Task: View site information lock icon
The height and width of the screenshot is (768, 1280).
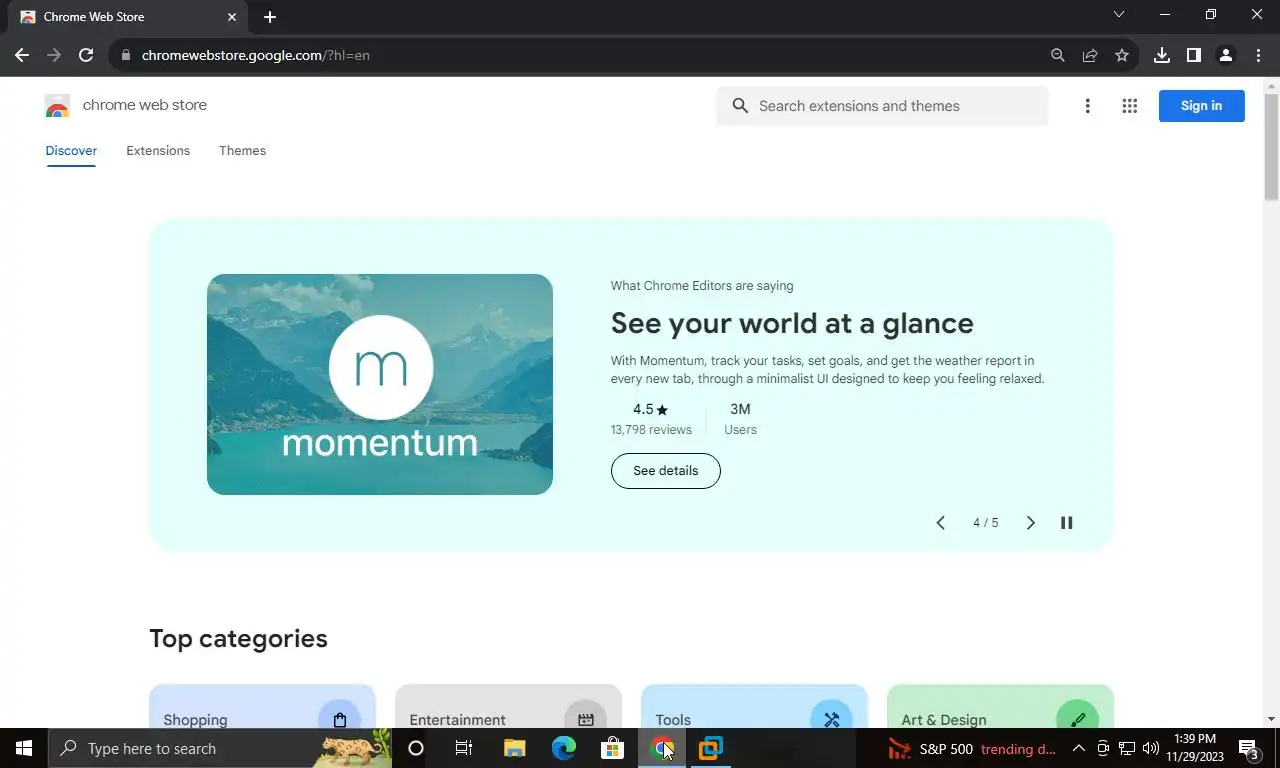Action: pos(125,55)
